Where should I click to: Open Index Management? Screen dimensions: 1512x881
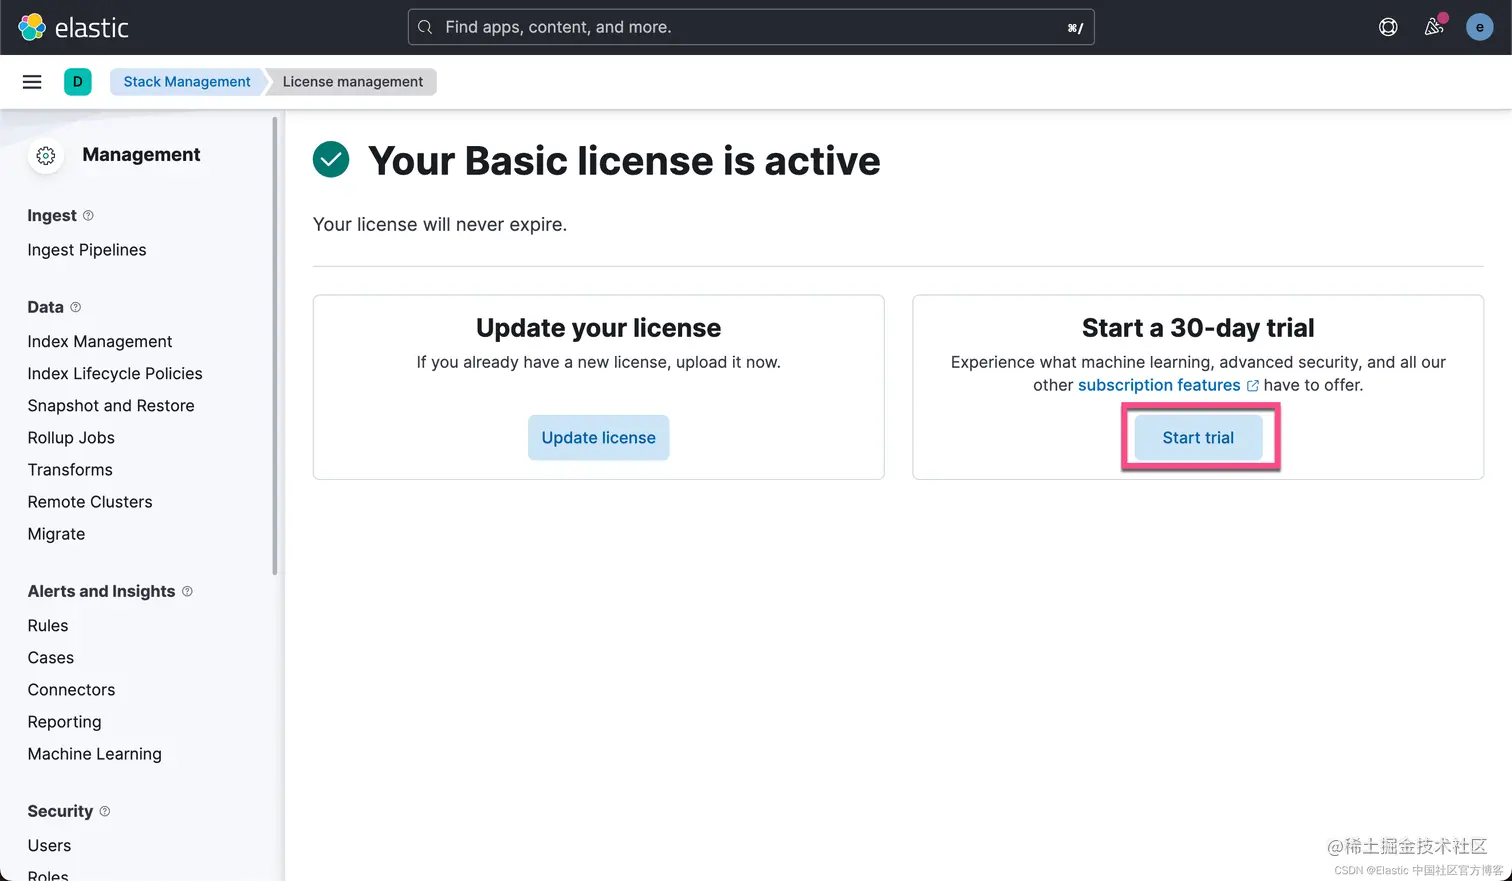100,342
